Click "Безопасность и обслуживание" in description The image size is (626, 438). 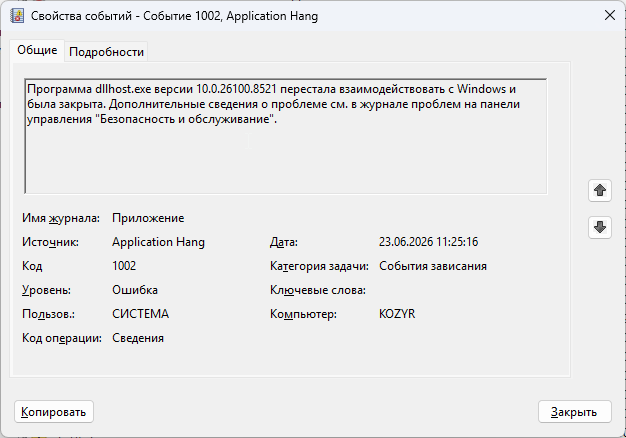click(x=184, y=119)
